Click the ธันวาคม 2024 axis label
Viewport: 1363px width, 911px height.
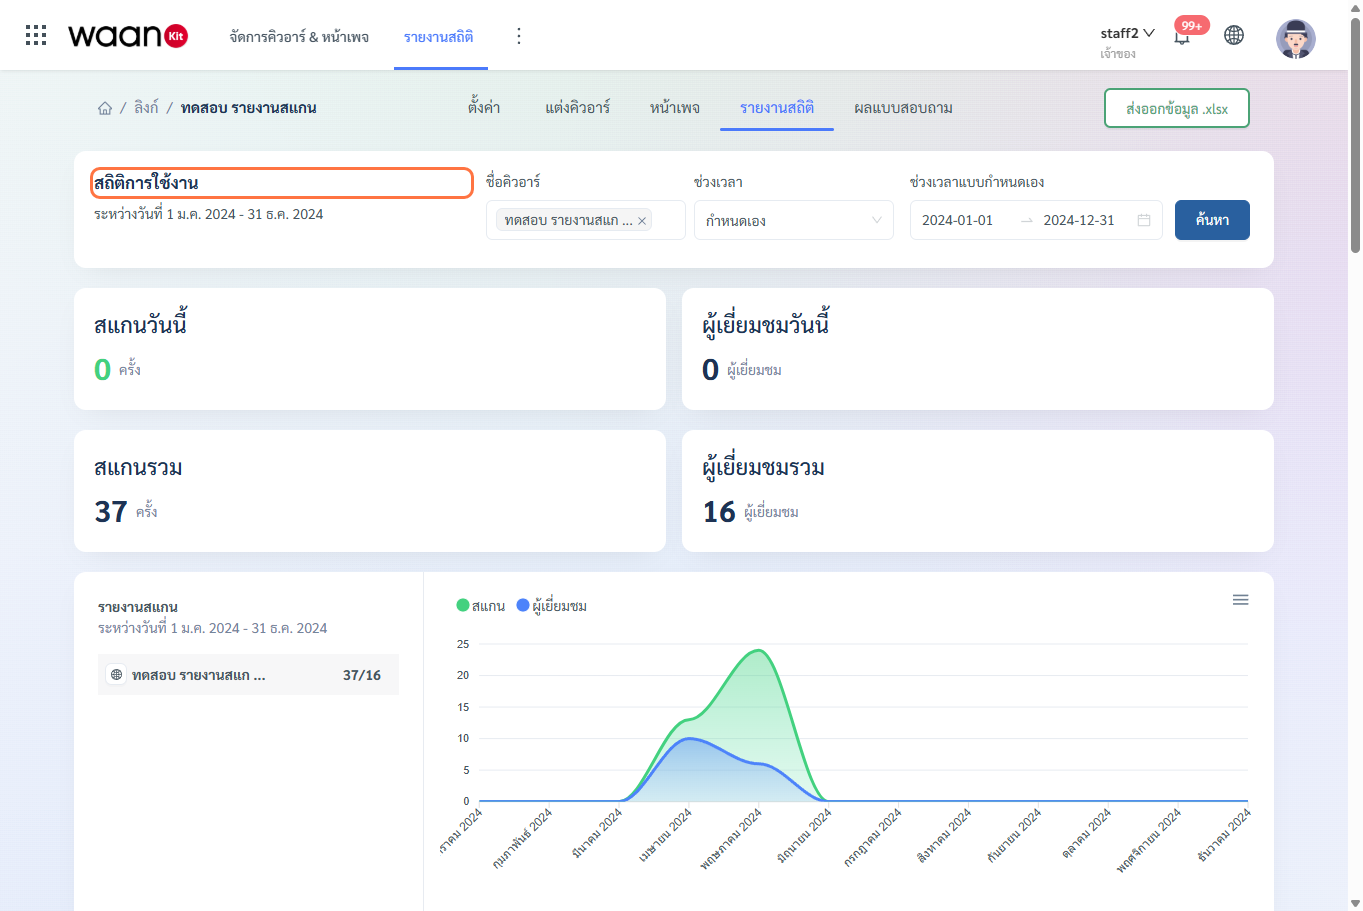(1225, 835)
